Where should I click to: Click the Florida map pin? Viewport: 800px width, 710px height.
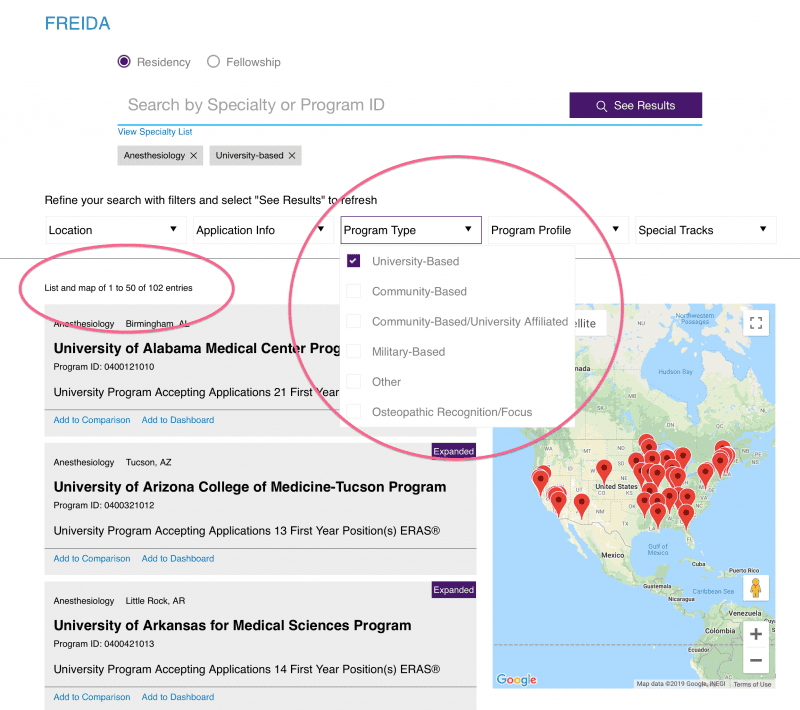coord(686,516)
